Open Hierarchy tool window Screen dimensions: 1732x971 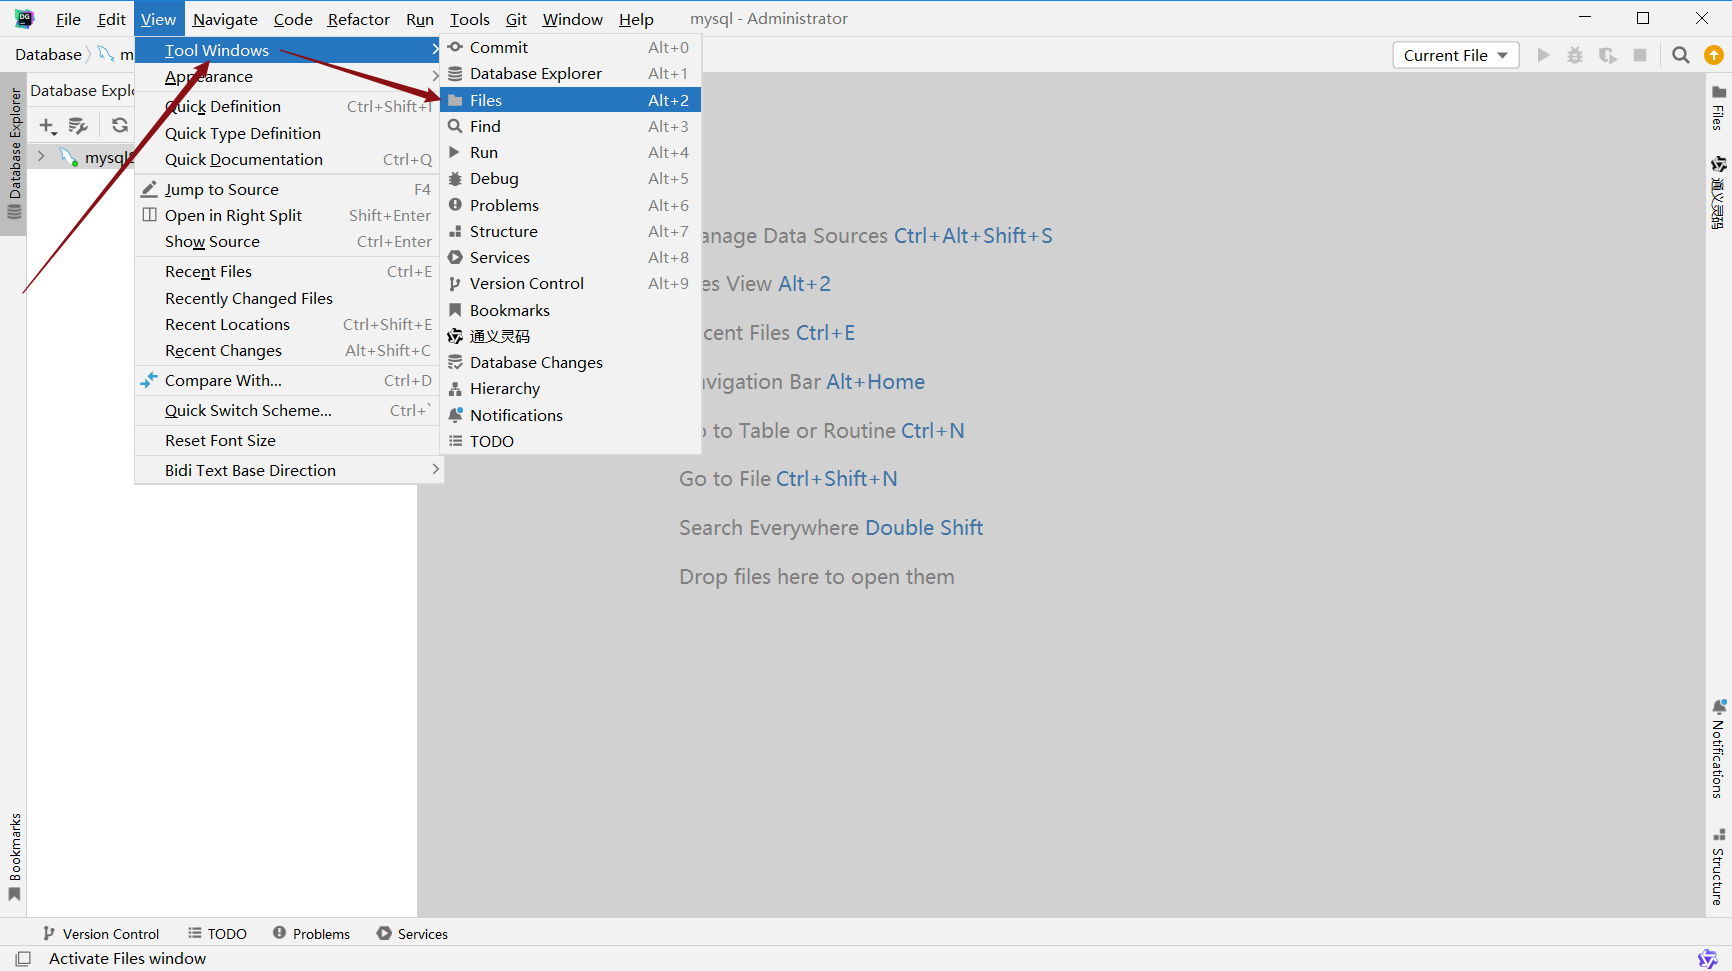(570, 388)
